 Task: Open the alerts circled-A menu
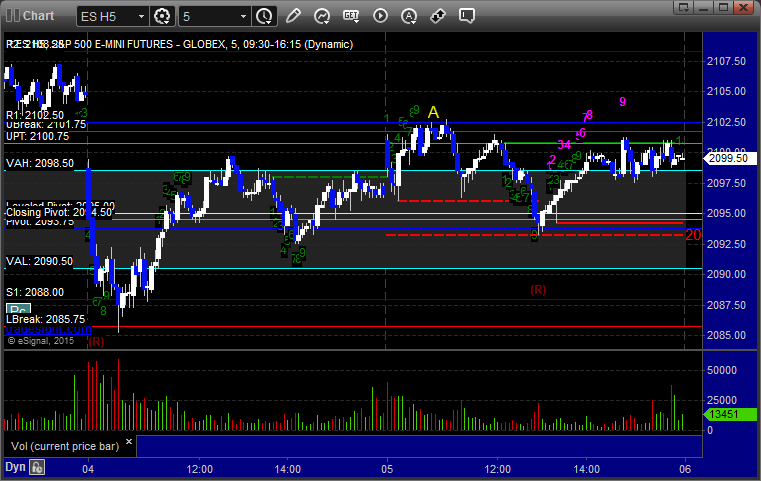tap(409, 16)
